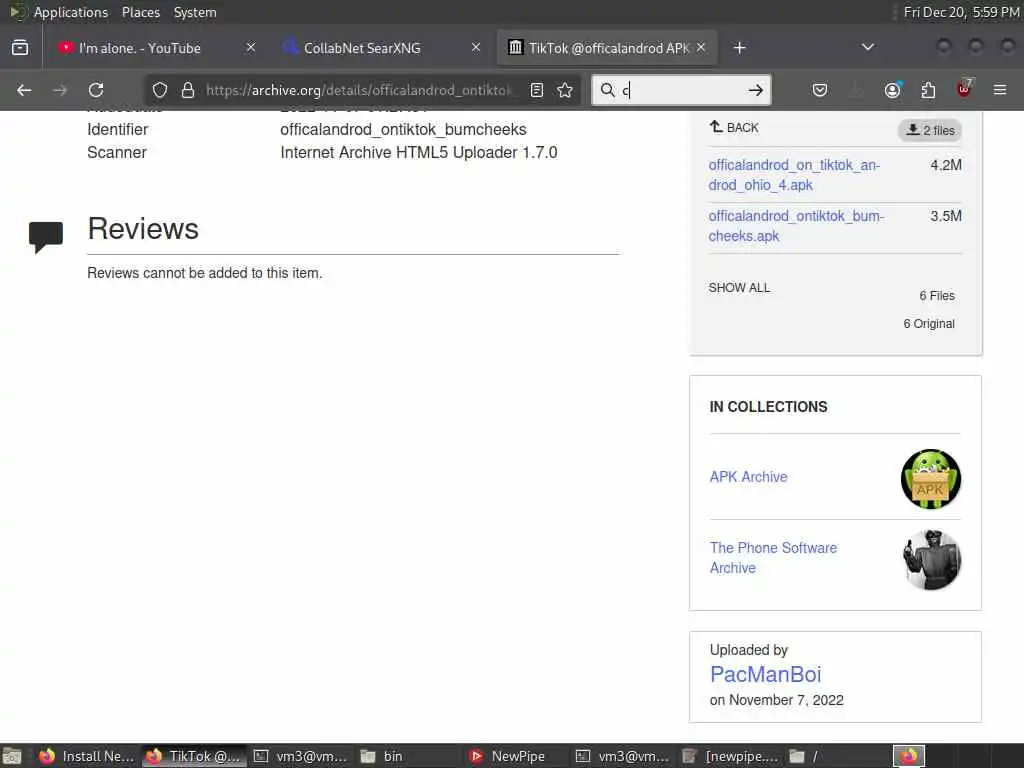This screenshot has width=1024, height=768.
Task: Open the uBlock Origin extension icon
Action: click(x=964, y=89)
